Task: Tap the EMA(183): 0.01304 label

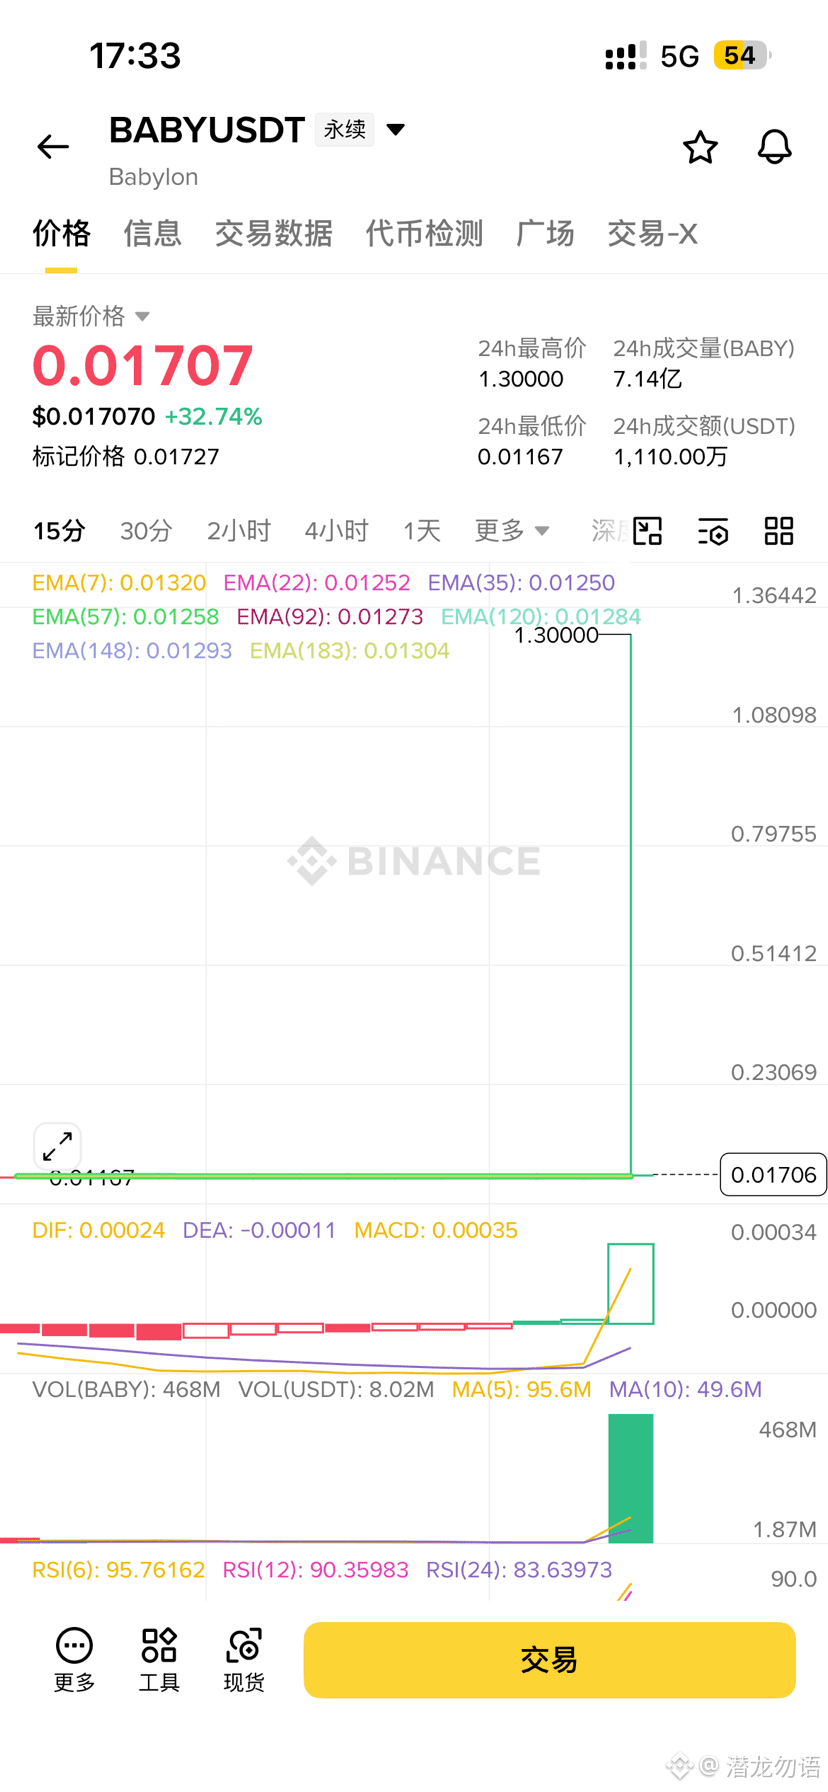Action: tap(350, 651)
